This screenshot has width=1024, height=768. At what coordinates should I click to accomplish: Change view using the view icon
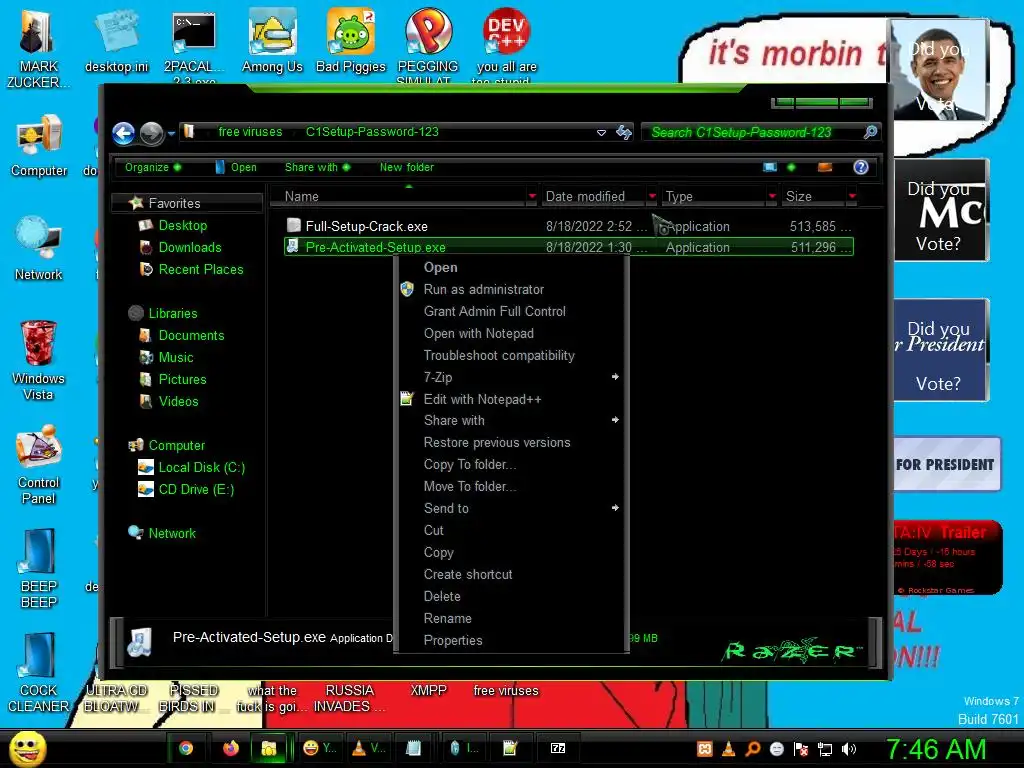770,167
